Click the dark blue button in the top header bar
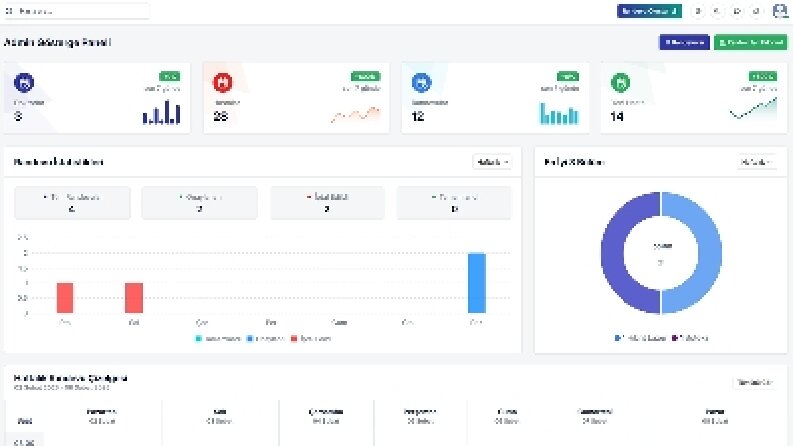The image size is (793, 446). click(649, 11)
